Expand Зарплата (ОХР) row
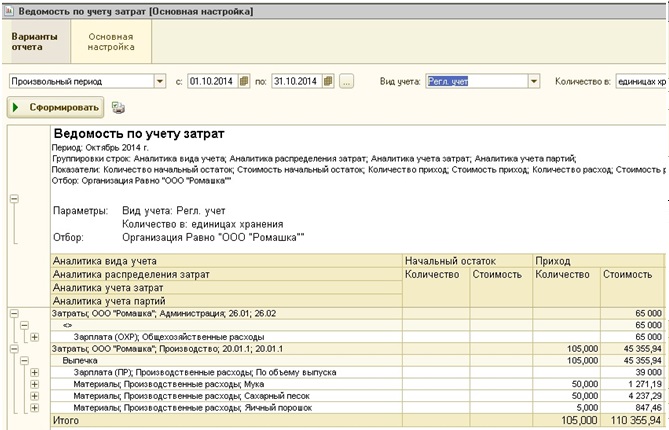The width and height of the screenshot is (669, 430). click(x=35, y=337)
